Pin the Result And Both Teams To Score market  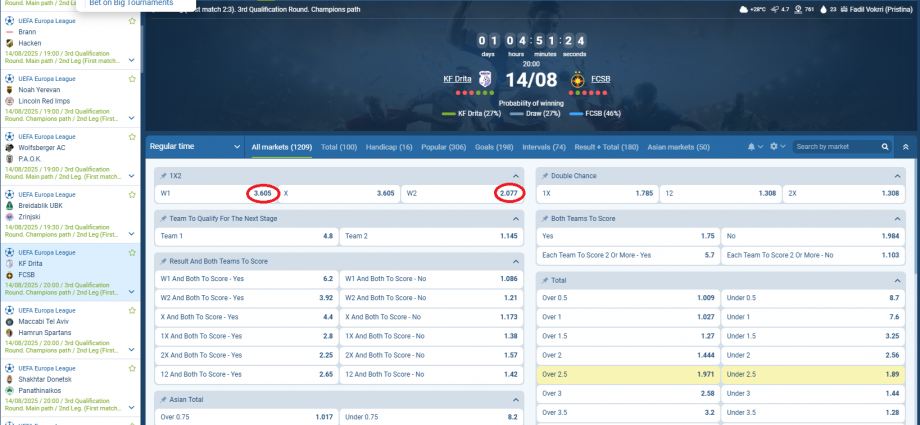(164, 261)
